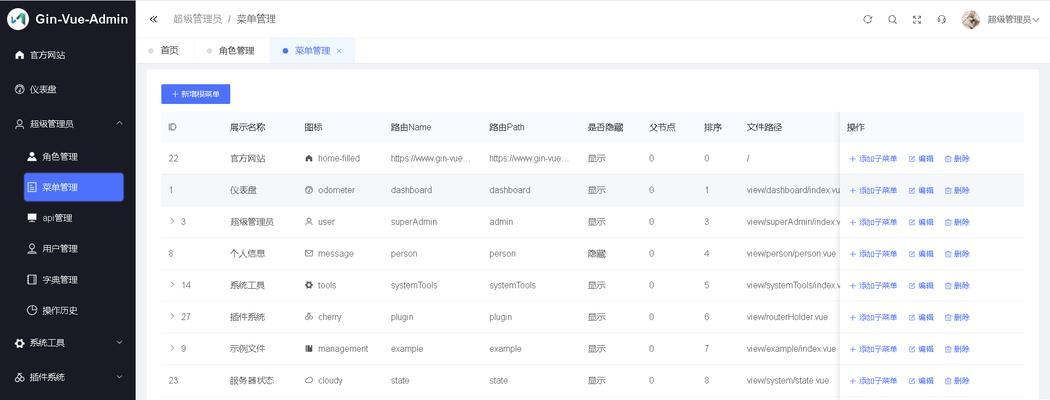Delete the 仪表盘 row
The height and width of the screenshot is (400, 1050).
(x=957, y=190)
